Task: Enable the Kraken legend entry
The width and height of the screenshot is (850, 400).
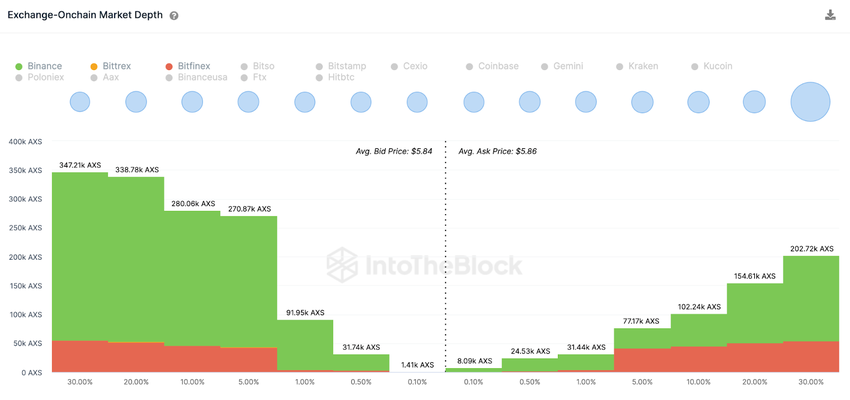Action: pyautogui.click(x=643, y=66)
